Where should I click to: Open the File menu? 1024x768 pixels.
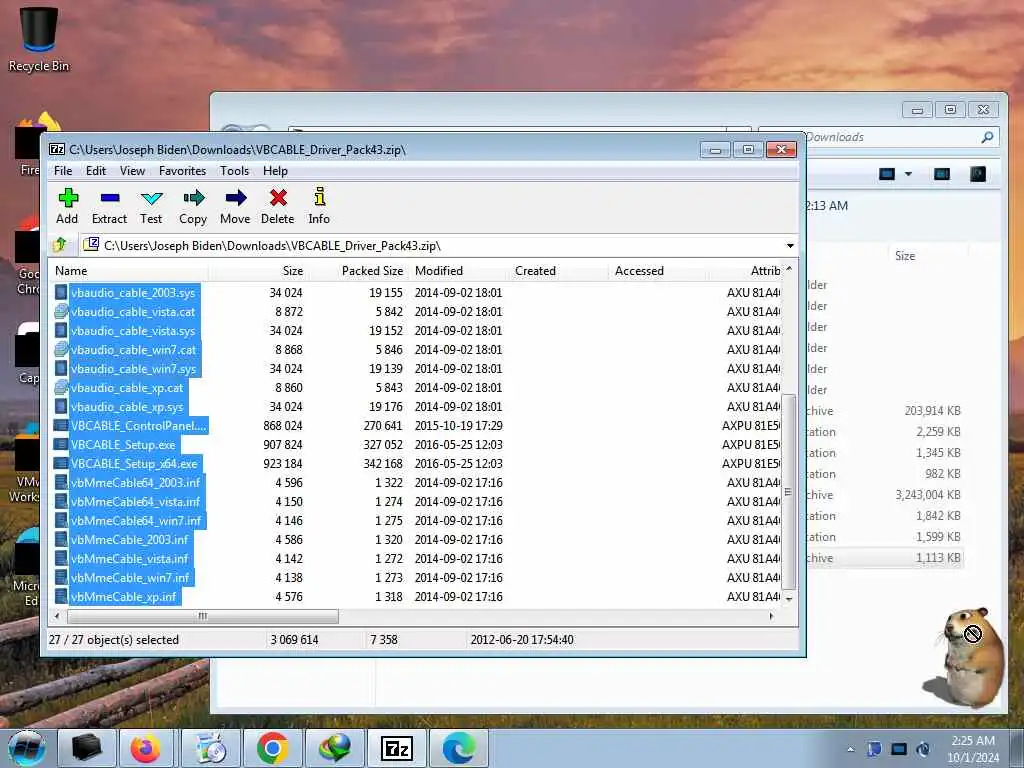tap(63, 170)
